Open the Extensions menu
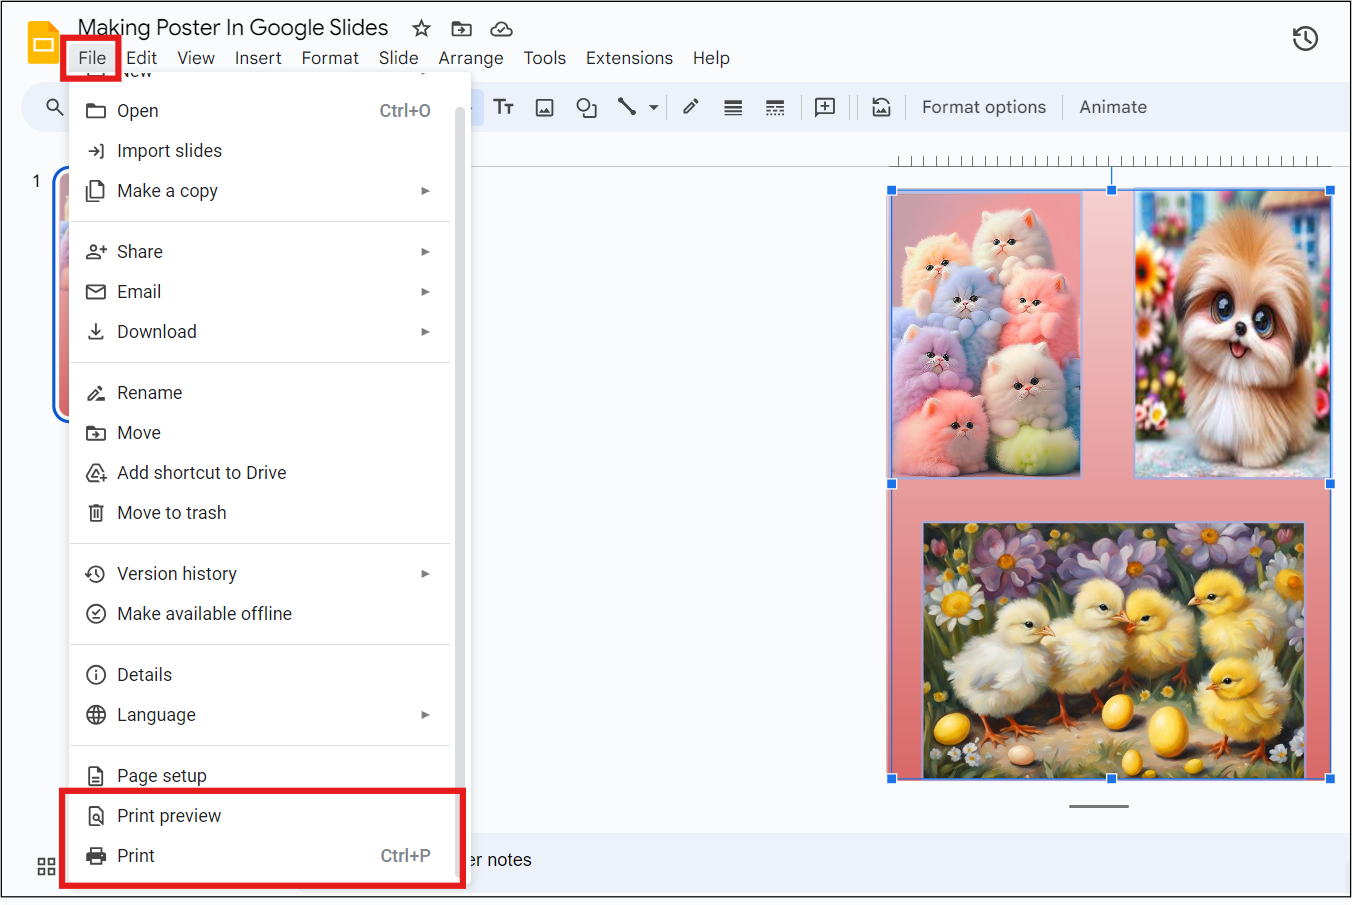Viewport: 1352px width, 905px height. click(x=629, y=58)
